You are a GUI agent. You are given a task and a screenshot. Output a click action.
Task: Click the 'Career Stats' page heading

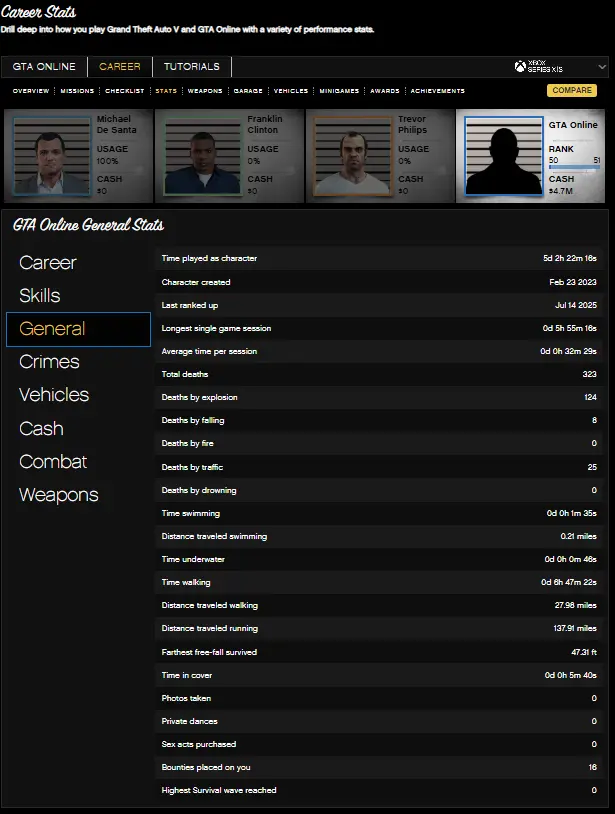click(x=38, y=11)
